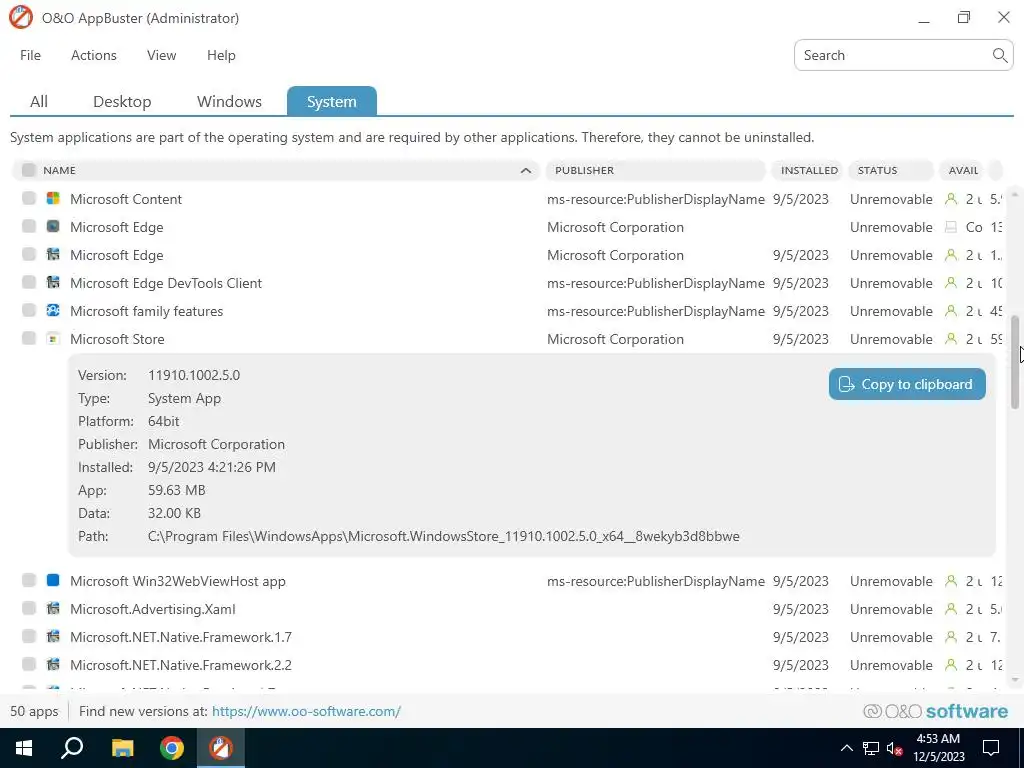The height and width of the screenshot is (768, 1024).
Task: Check the Microsoft Content checkbox
Action: click(x=28, y=198)
